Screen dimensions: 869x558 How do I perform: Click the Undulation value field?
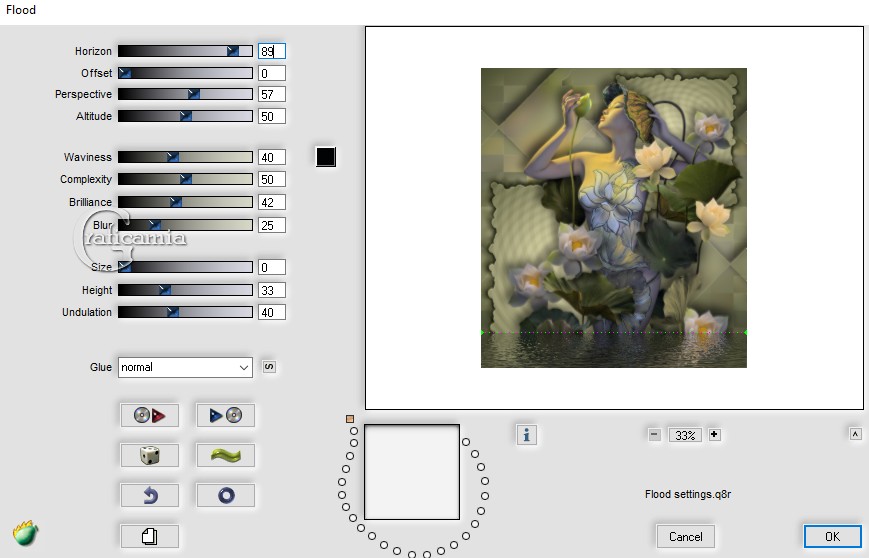[272, 312]
